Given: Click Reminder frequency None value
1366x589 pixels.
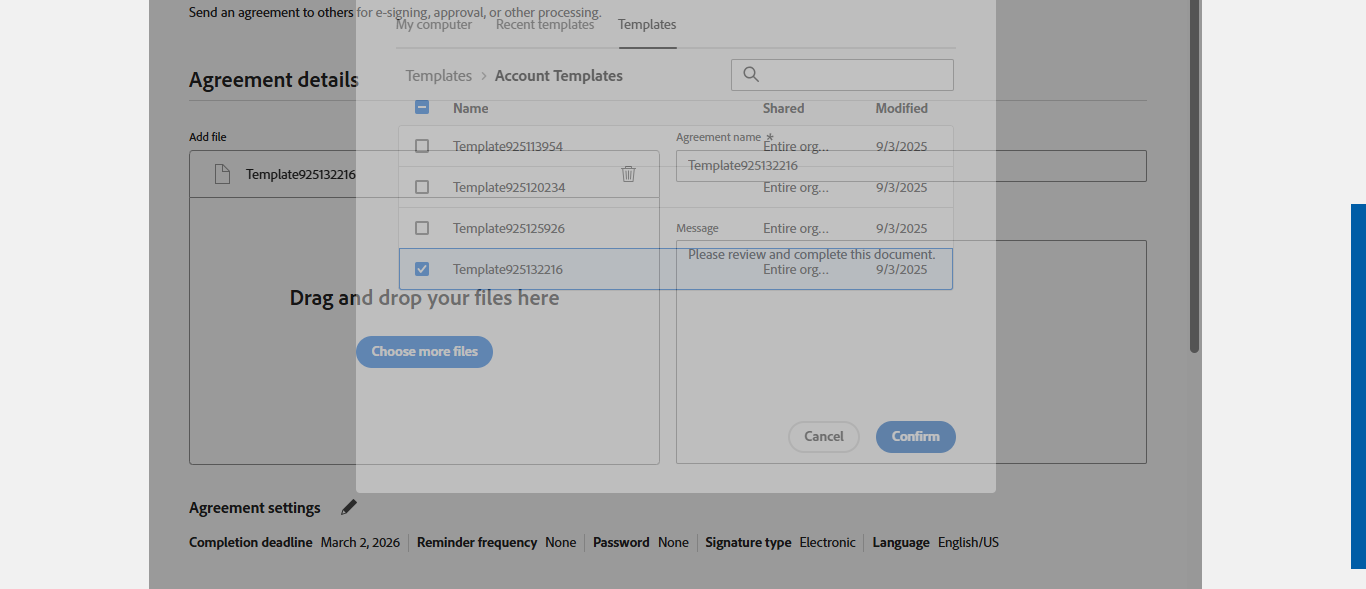Looking at the screenshot, I should pyautogui.click(x=561, y=542).
